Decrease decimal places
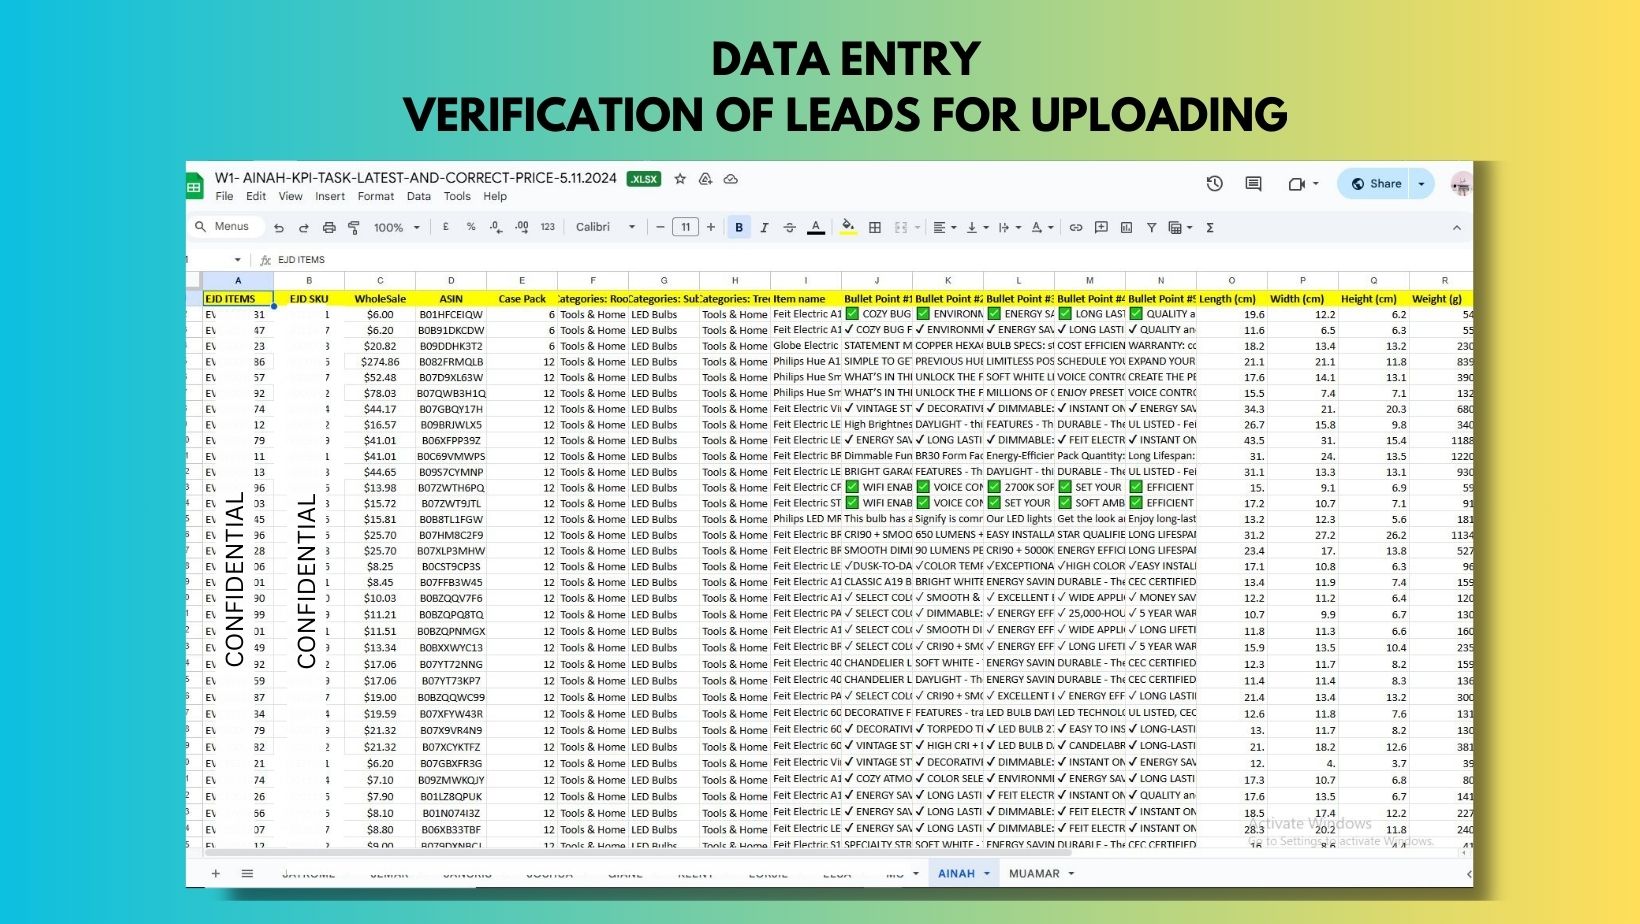 496,227
